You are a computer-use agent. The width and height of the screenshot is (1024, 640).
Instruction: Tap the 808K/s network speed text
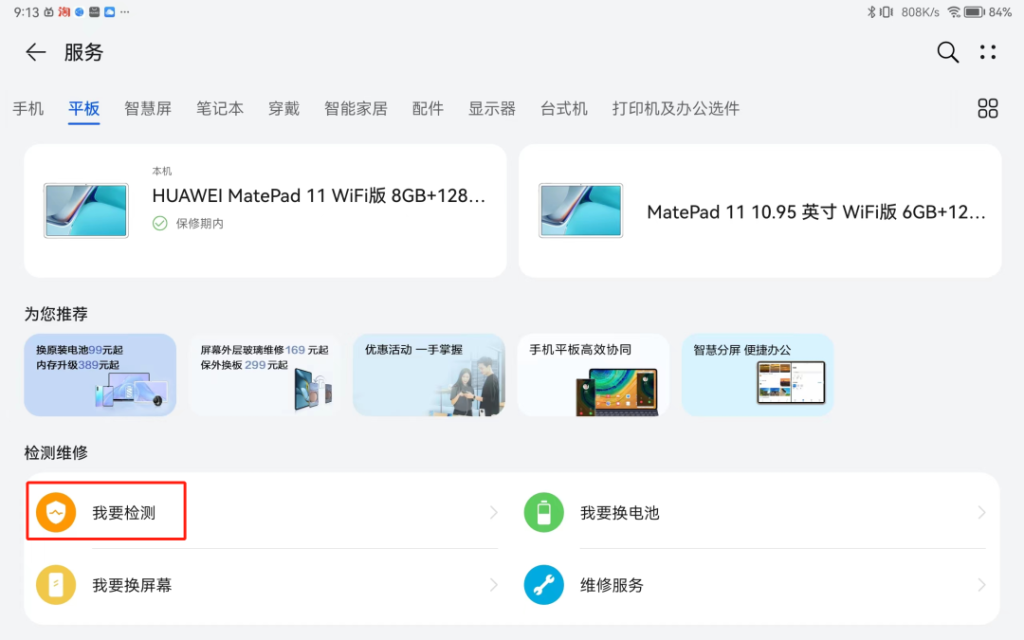tap(920, 12)
